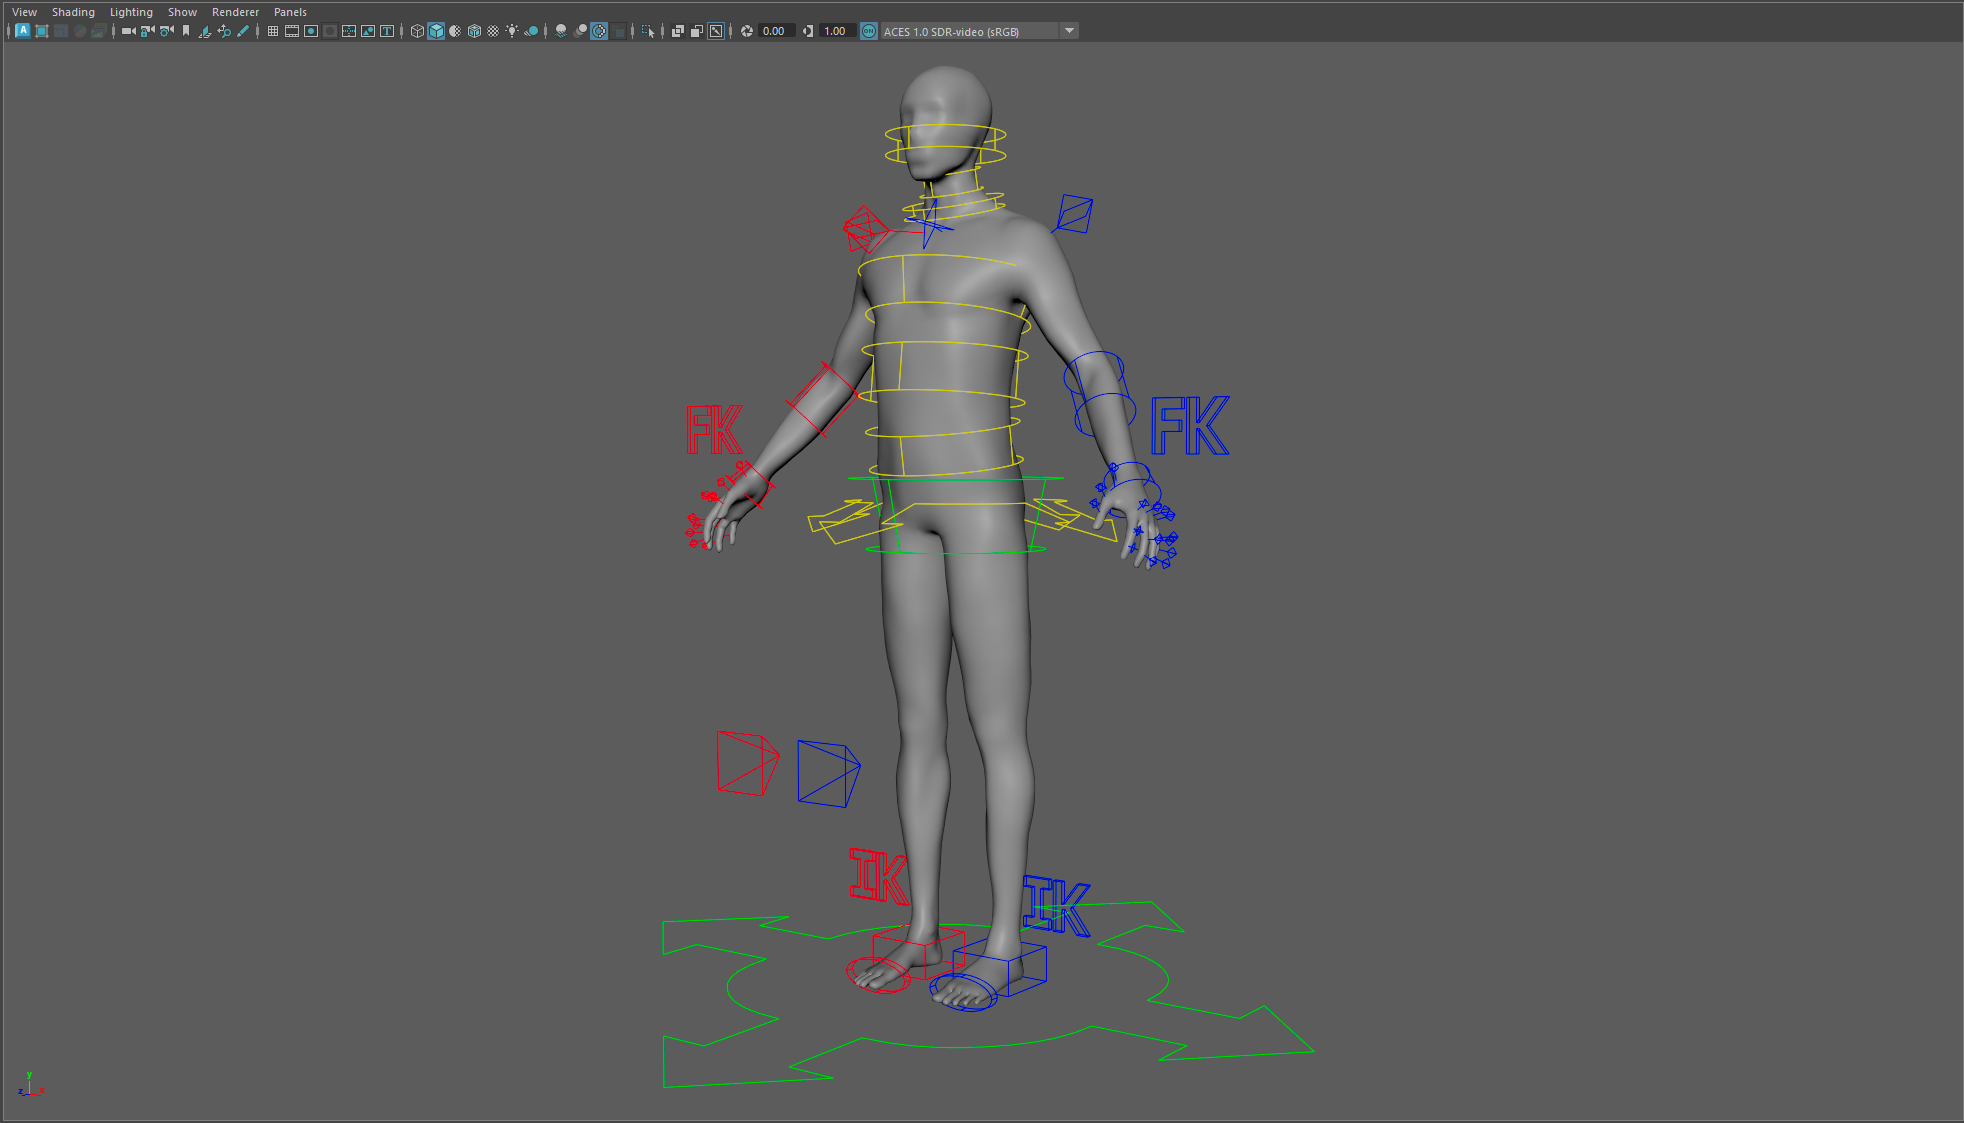Toggle the grid display icon
The image size is (1964, 1123).
point(272,30)
